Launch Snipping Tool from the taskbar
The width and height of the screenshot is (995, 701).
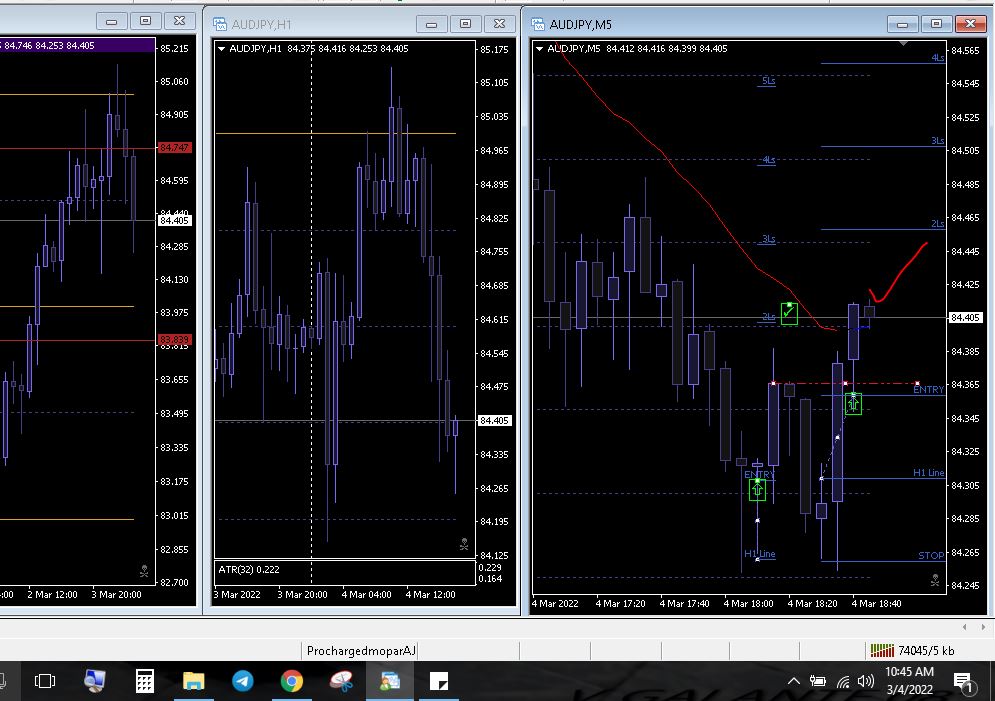(x=340, y=681)
